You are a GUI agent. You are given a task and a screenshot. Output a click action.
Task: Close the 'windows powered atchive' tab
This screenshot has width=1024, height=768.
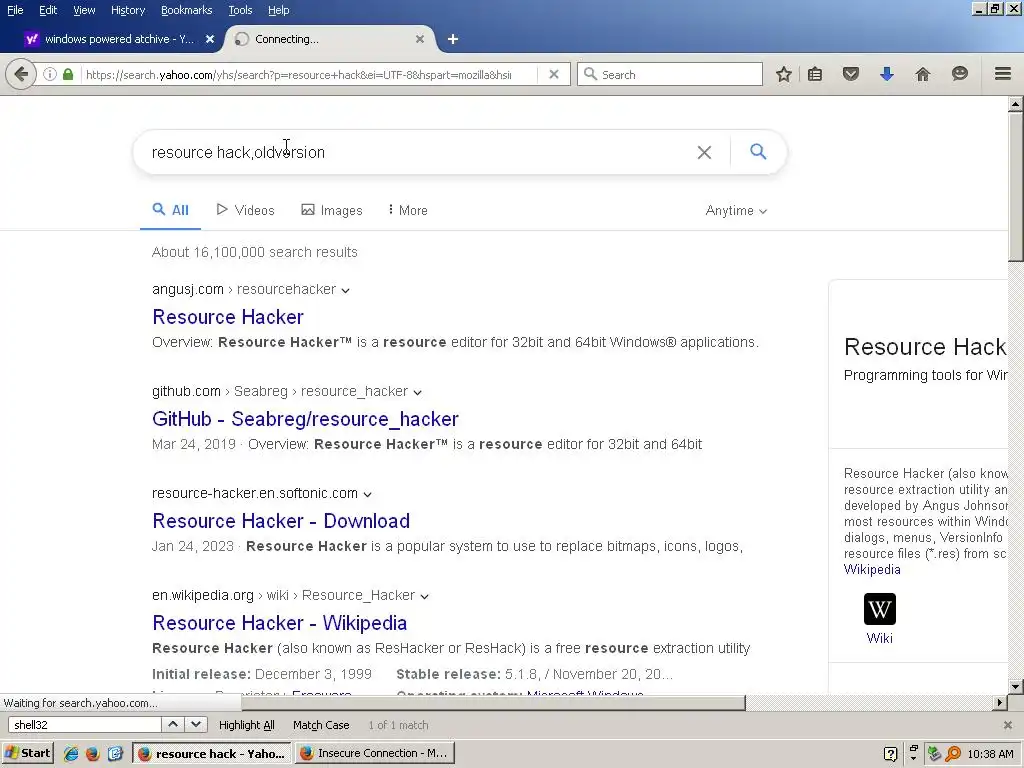click(210, 39)
